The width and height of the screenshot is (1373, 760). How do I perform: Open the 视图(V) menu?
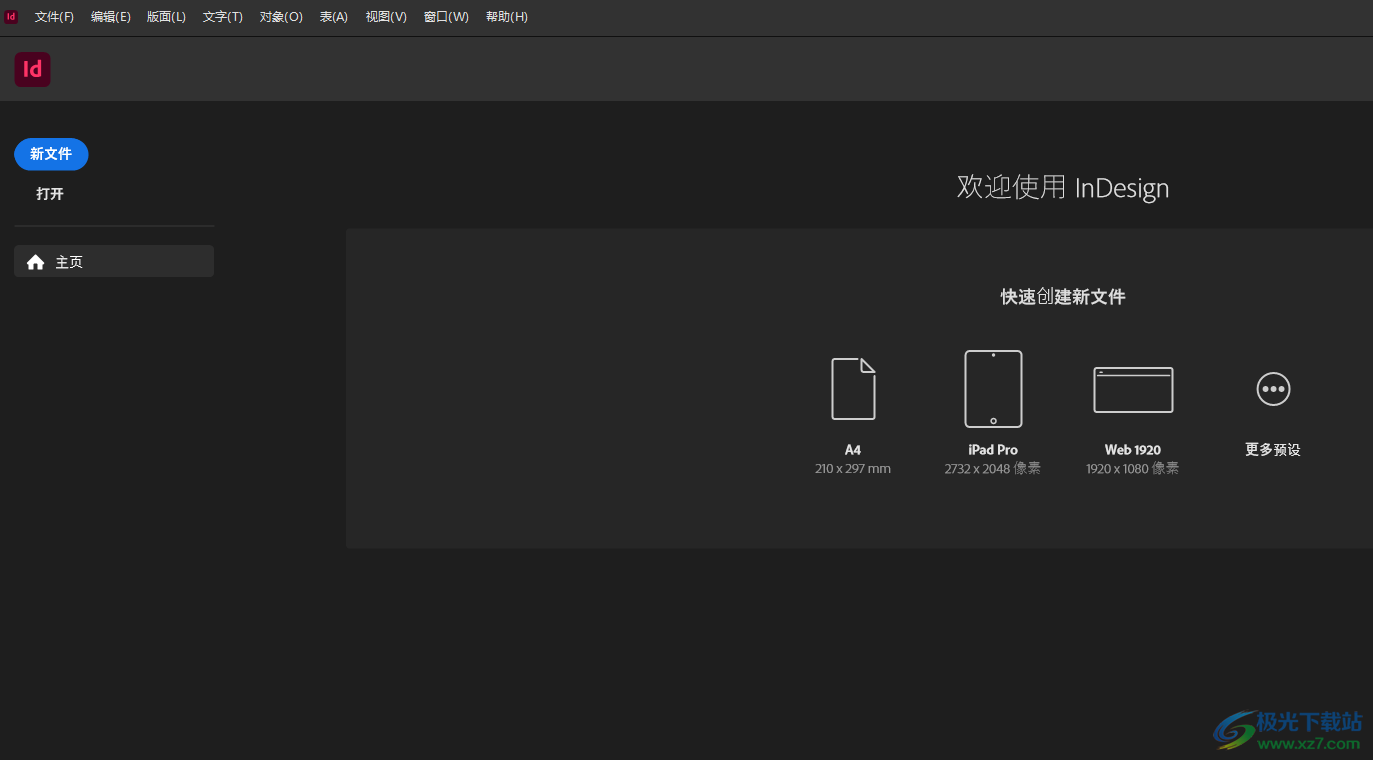[386, 17]
